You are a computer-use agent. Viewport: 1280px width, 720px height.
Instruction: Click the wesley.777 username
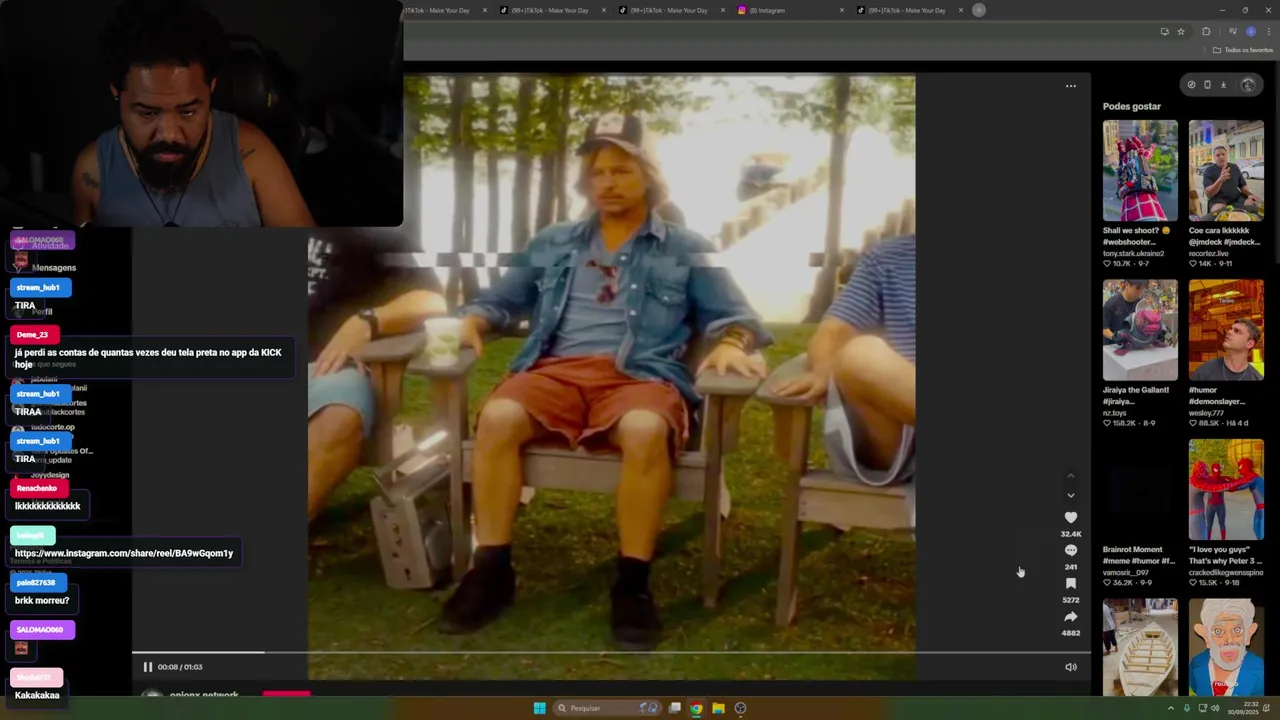click(x=1207, y=413)
